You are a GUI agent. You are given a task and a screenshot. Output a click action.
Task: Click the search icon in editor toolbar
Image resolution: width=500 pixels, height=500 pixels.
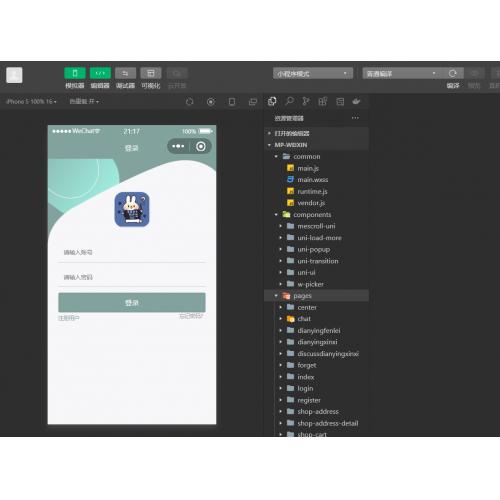coord(289,101)
